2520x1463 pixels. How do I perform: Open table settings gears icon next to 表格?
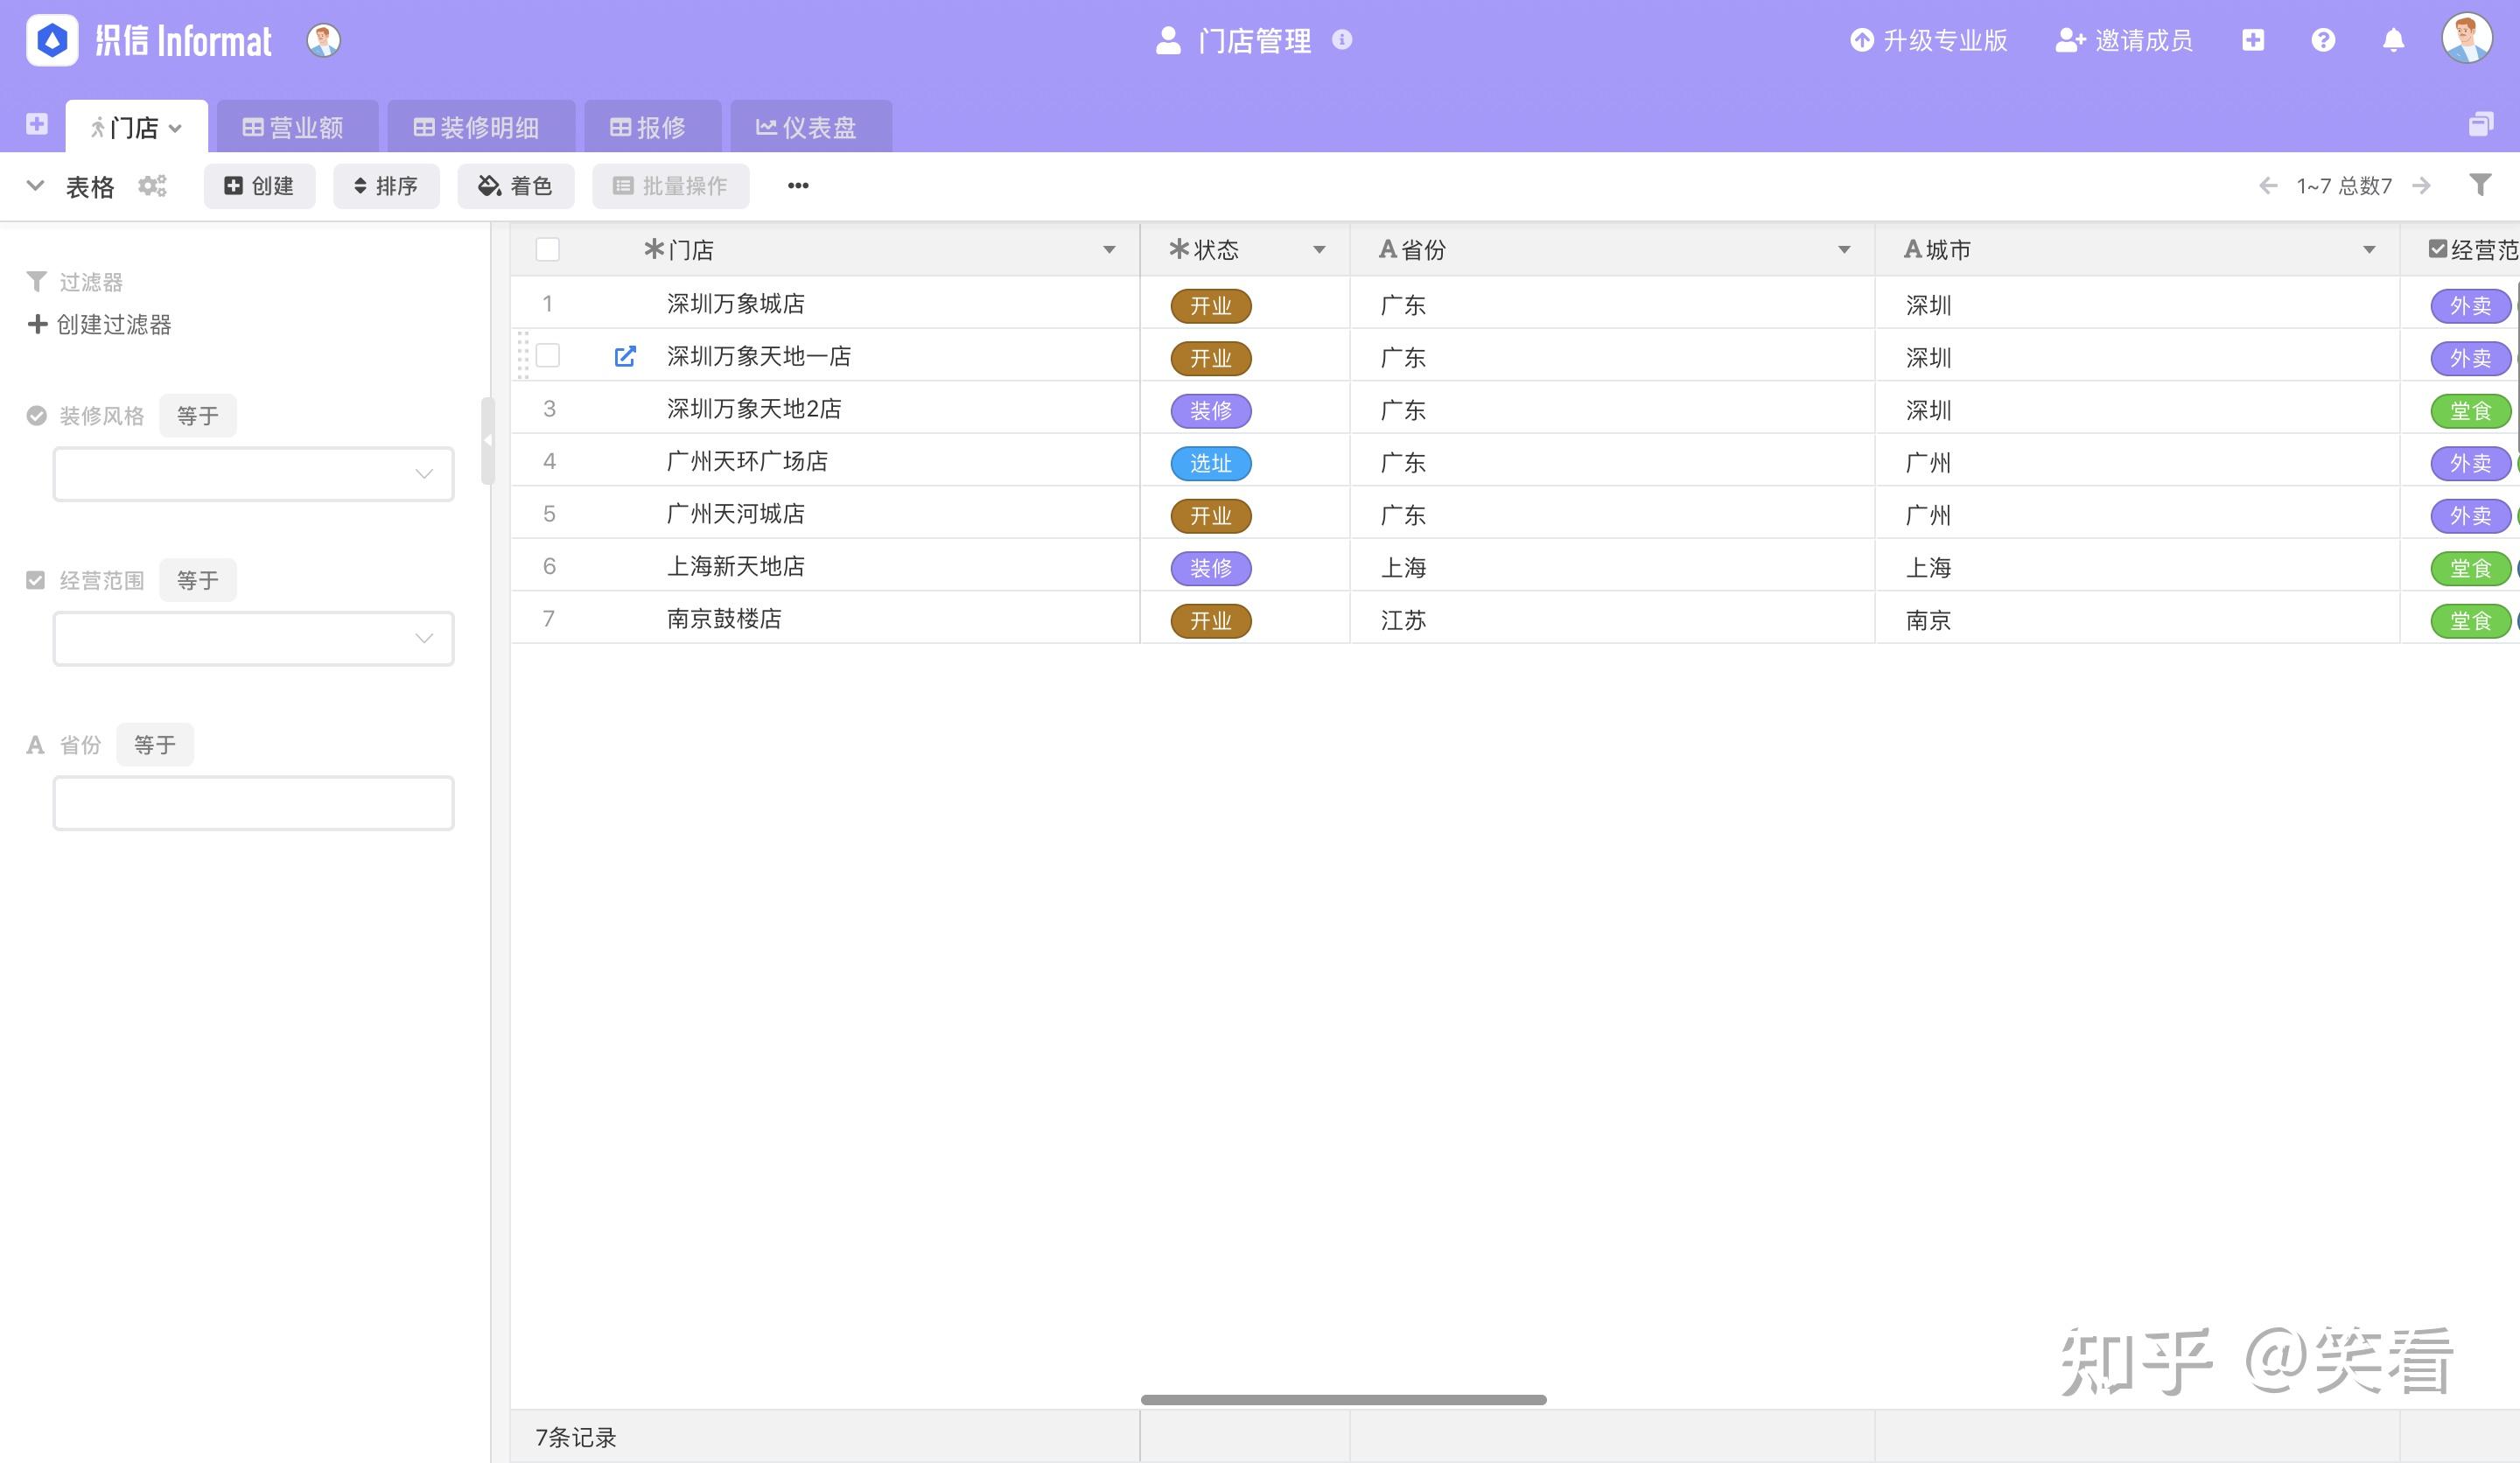pos(152,186)
